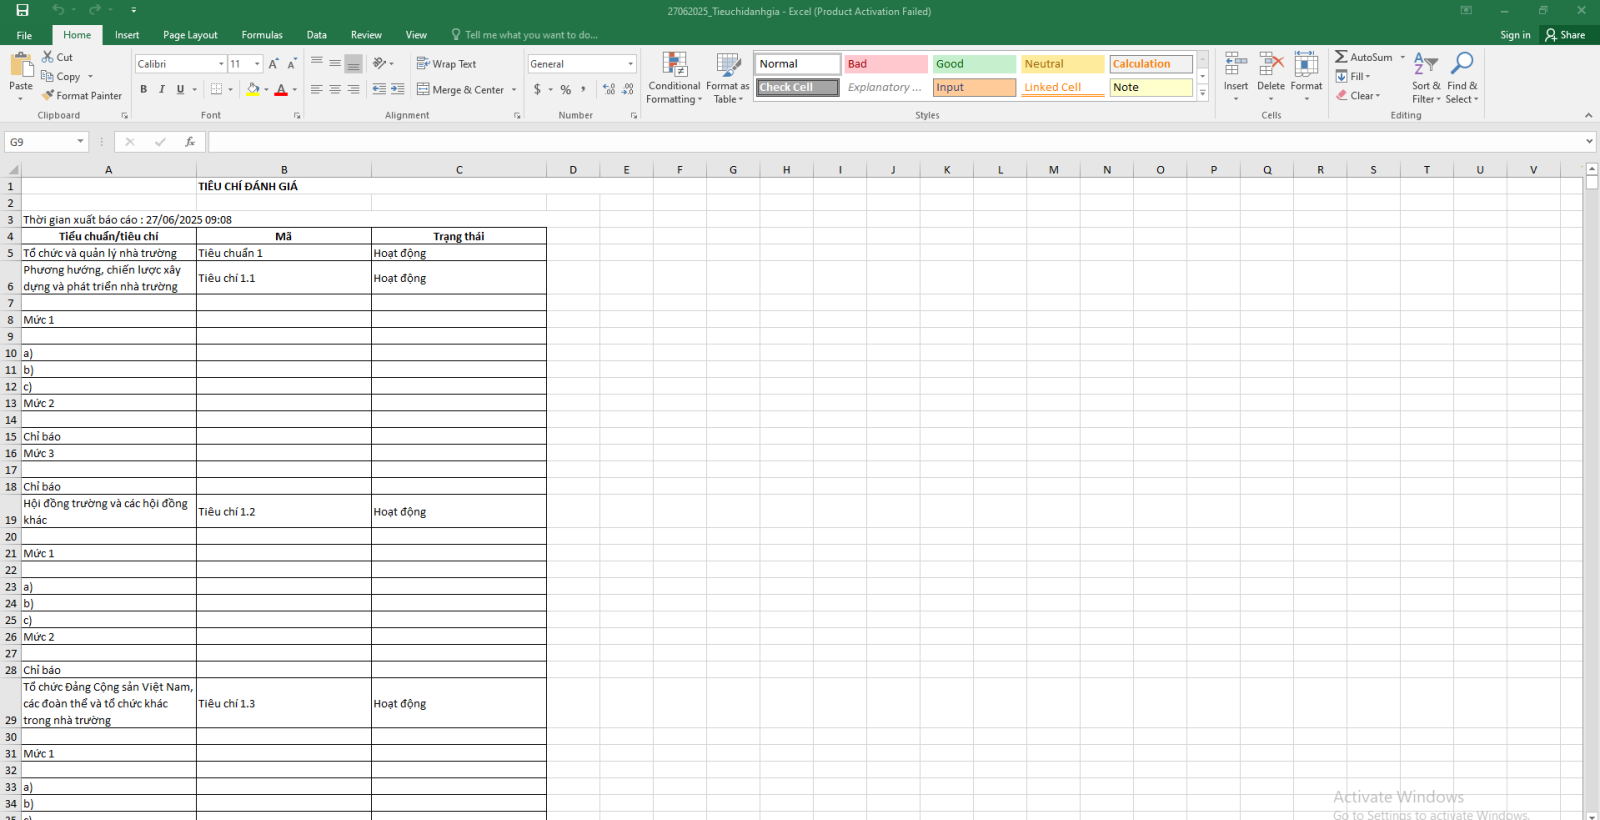Click the Format Painter brush icon
The width and height of the screenshot is (1600, 820).
tap(48, 96)
